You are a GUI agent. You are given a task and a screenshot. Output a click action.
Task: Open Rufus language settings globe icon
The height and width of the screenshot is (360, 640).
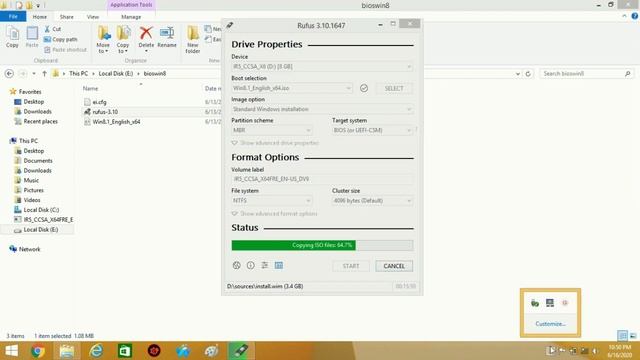tap(236, 266)
